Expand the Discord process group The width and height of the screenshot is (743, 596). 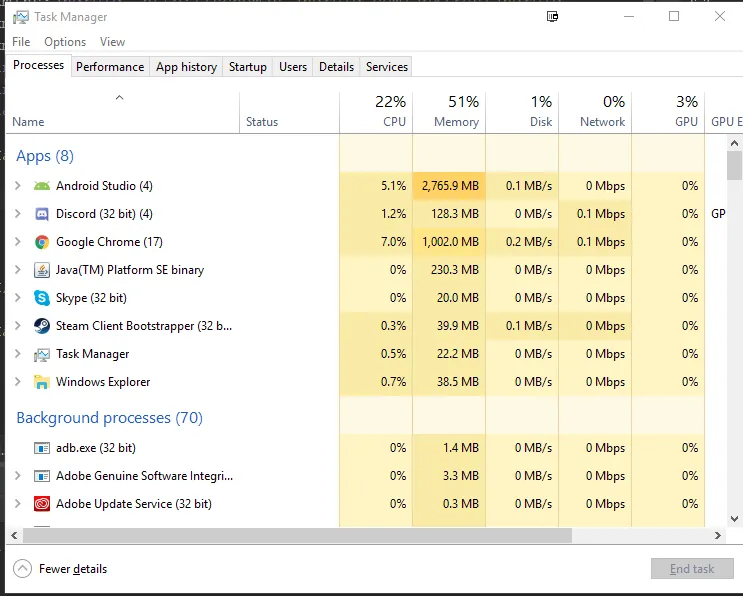click(x=18, y=214)
